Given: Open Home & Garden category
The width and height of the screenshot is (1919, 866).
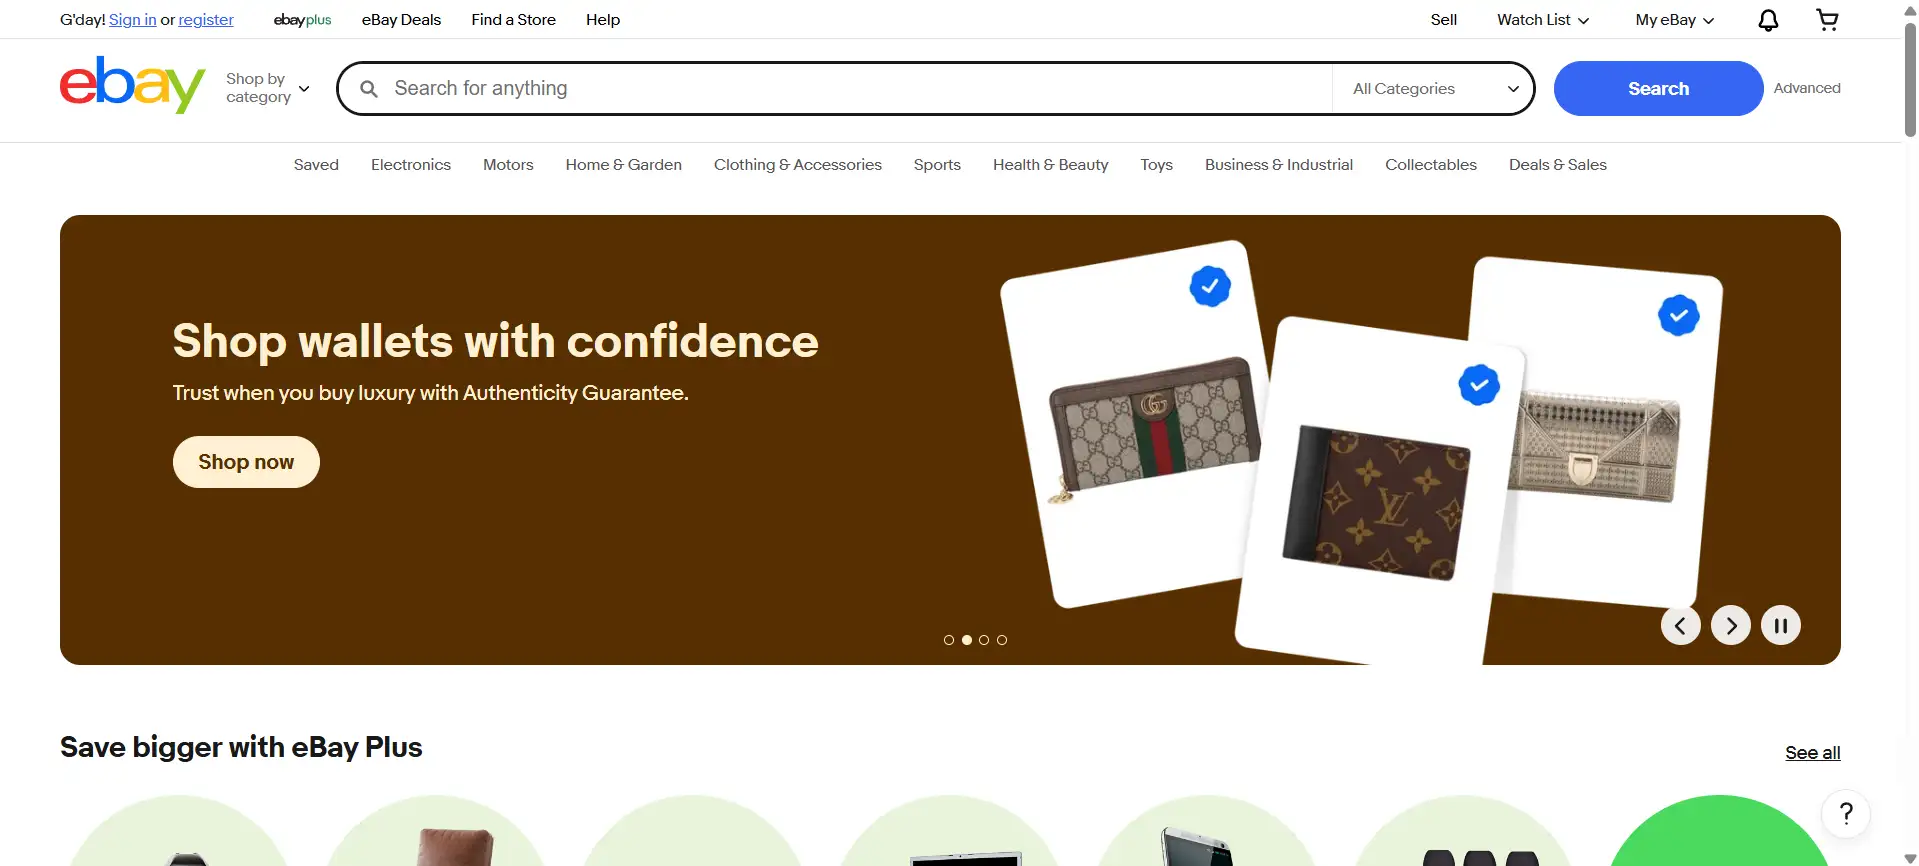Looking at the screenshot, I should point(624,165).
